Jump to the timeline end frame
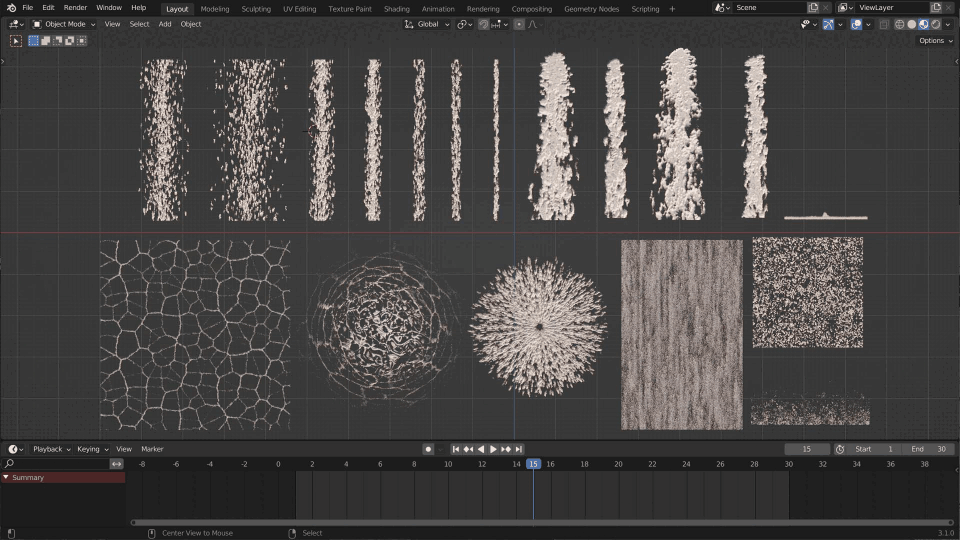The image size is (960, 540). (519, 449)
